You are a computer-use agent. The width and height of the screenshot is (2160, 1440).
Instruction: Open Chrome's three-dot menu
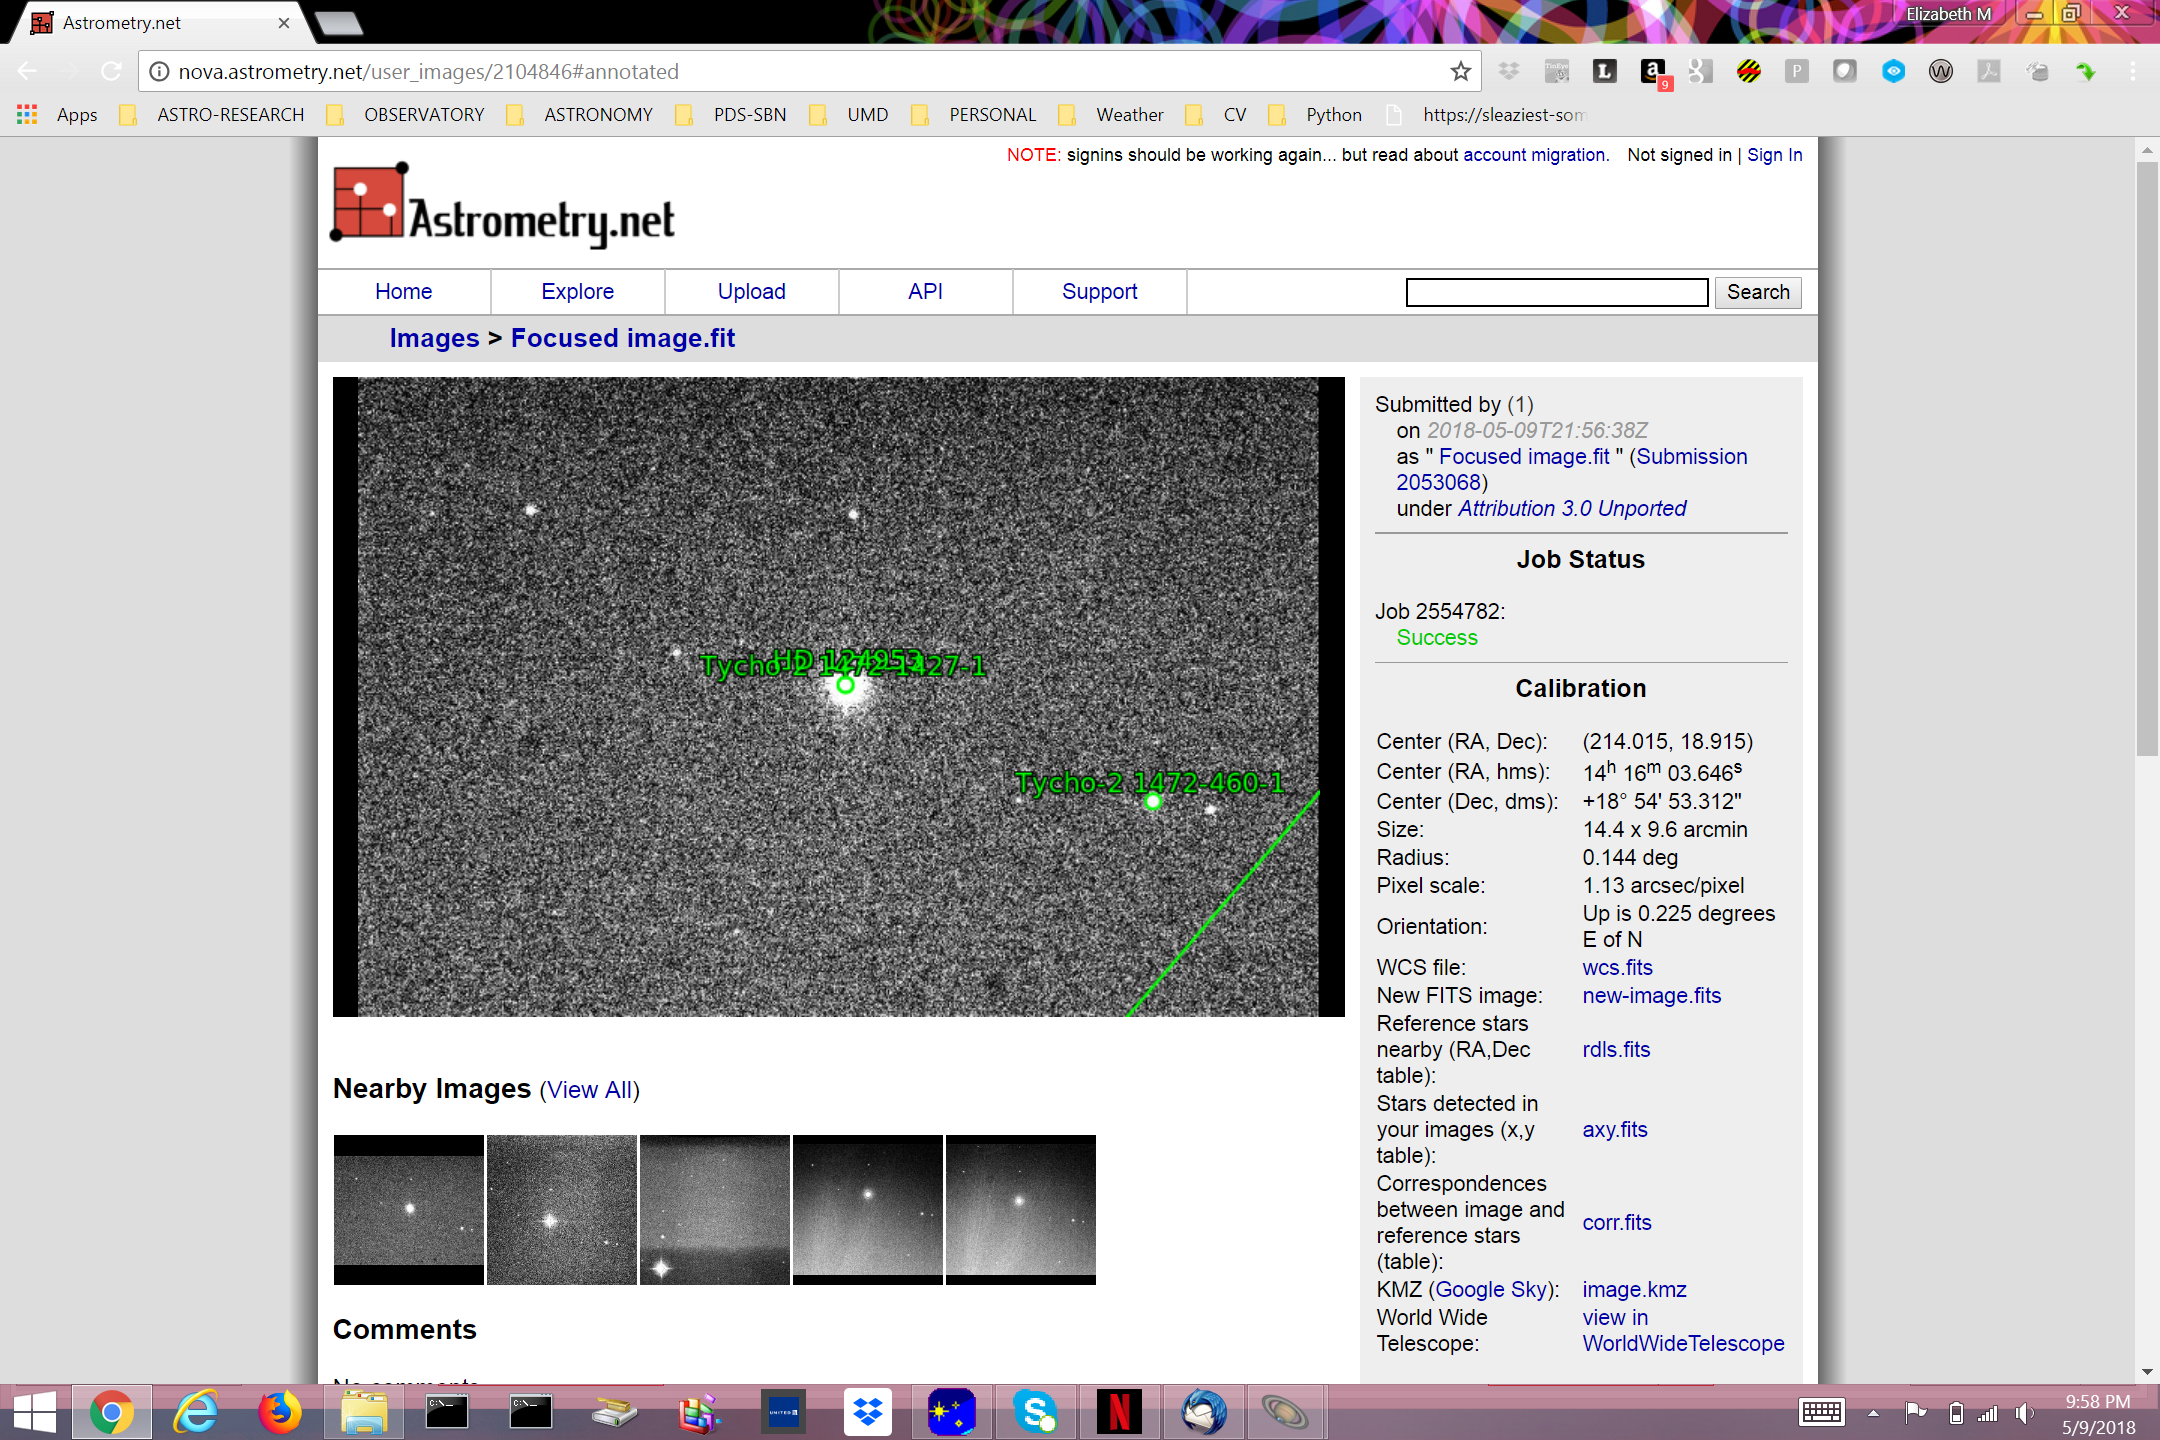(x=2132, y=72)
